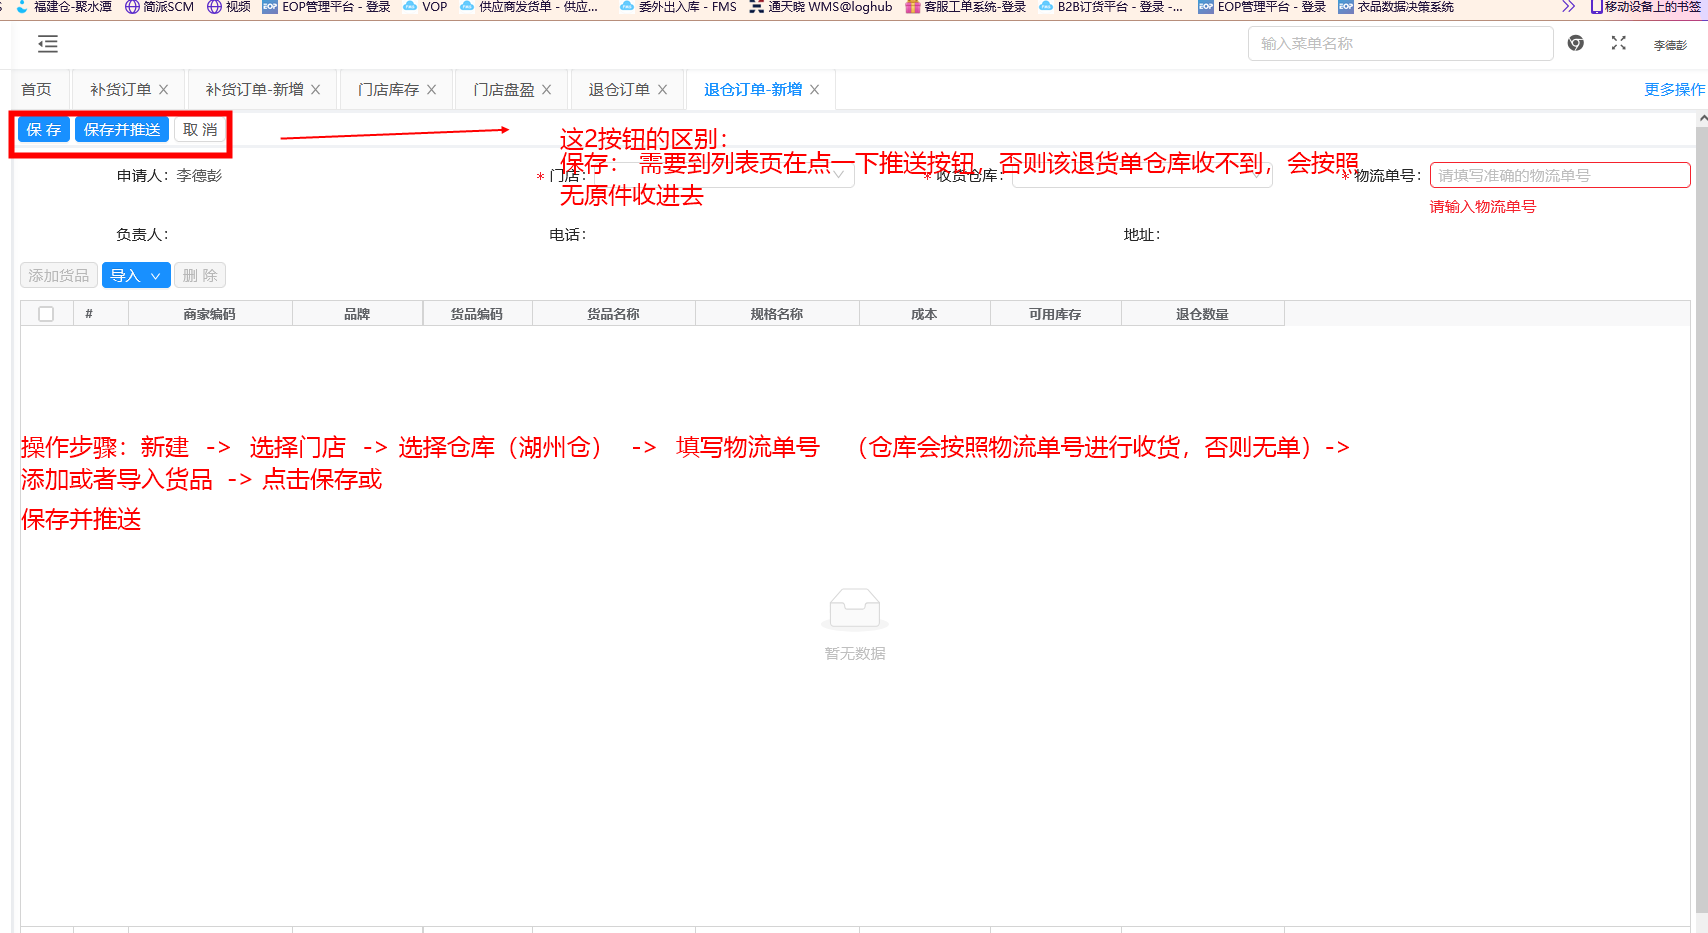Open the 门店 selection dropdown

coord(720,175)
